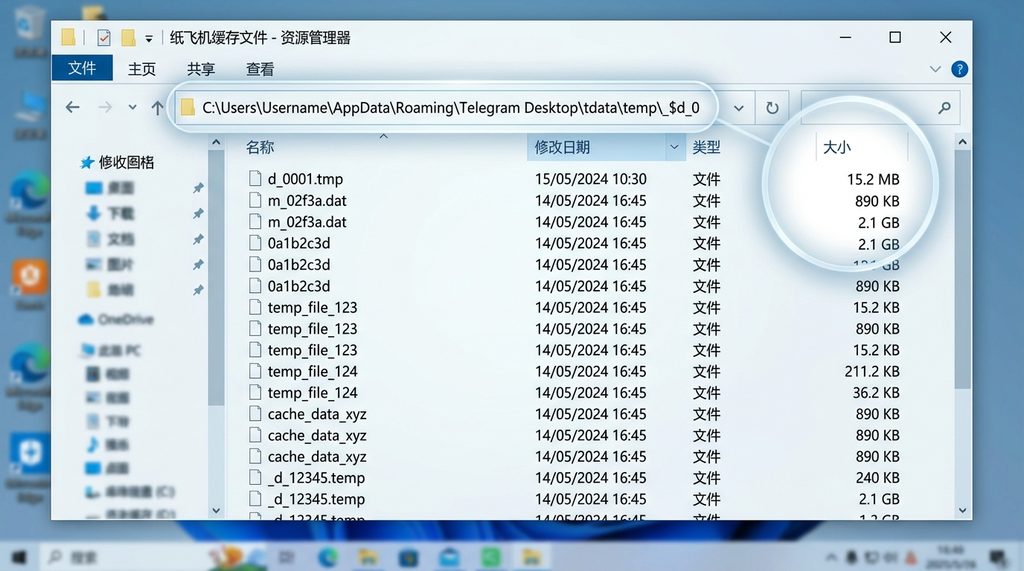Click the Properties checkmark icon in the title bar
The image size is (1024, 571).
(x=103, y=38)
